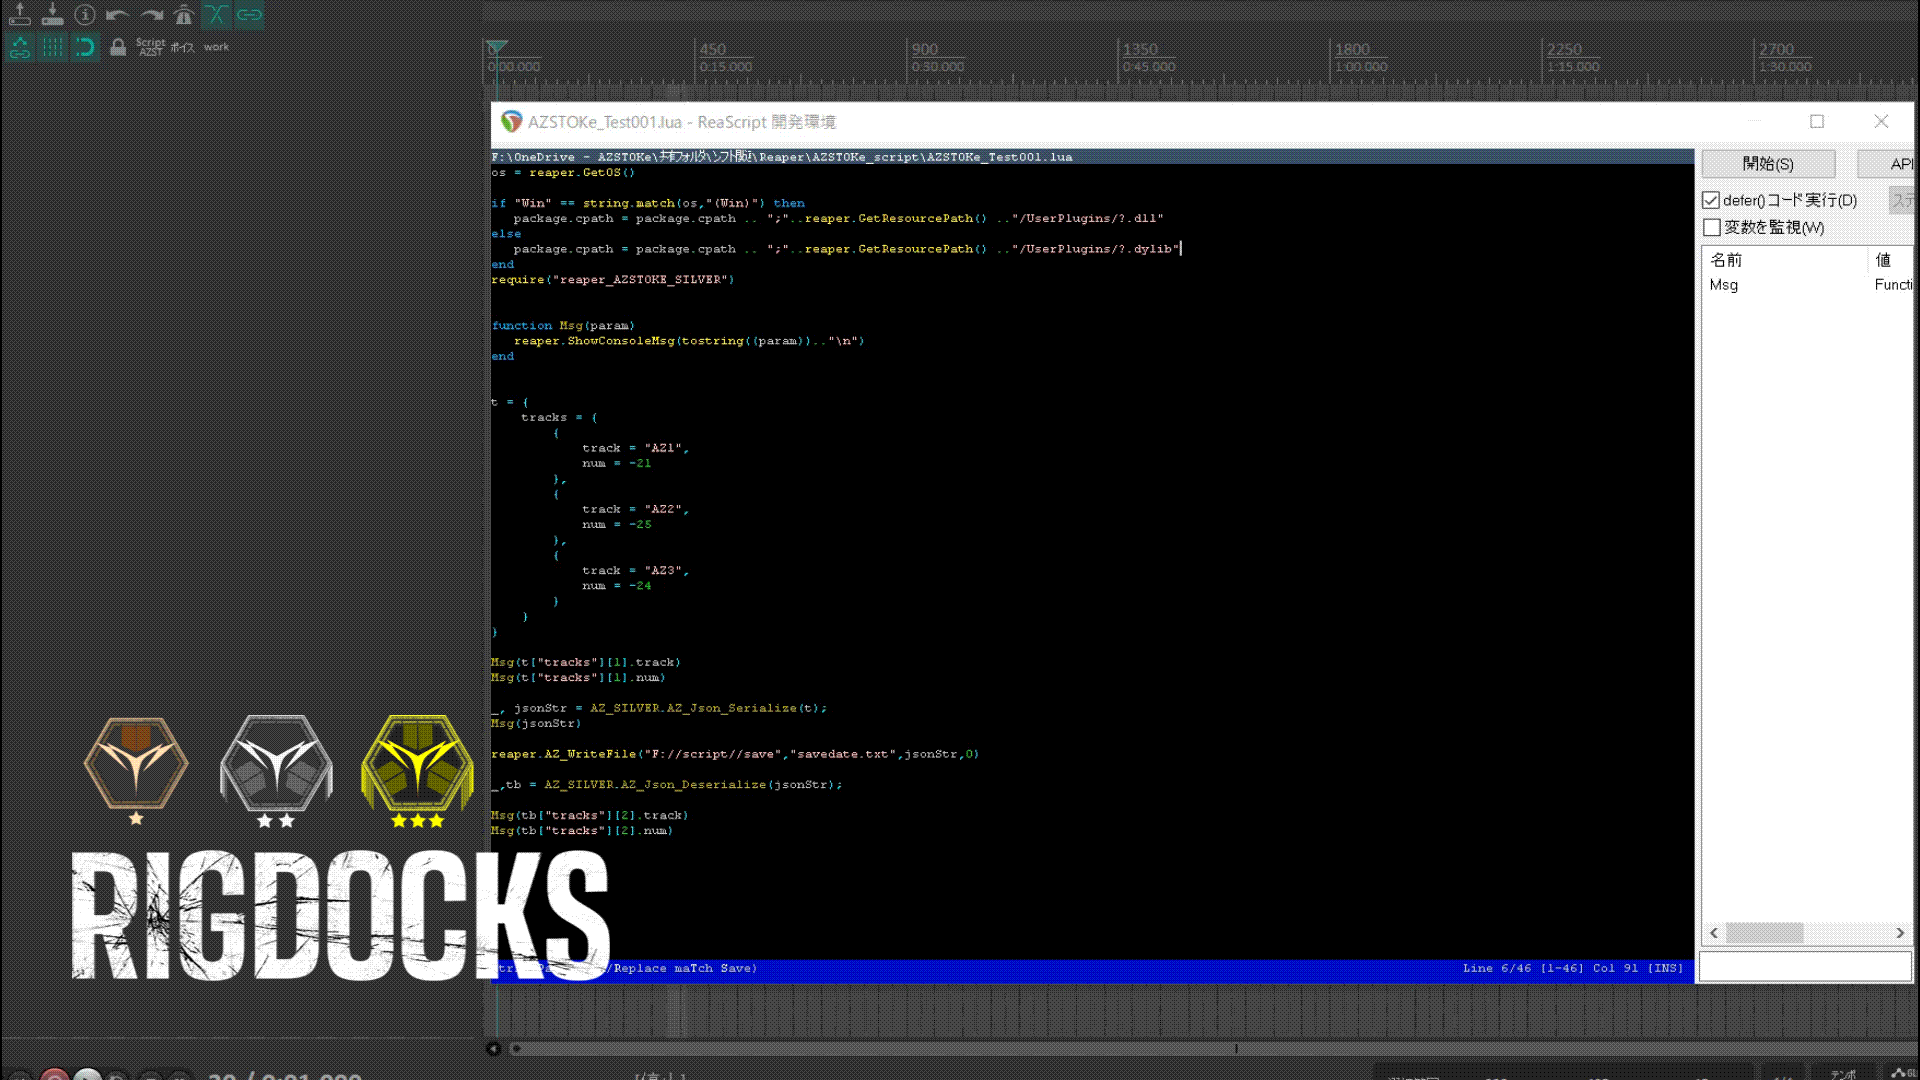The image size is (1920, 1080).
Task: Click the track = "AZ2" code line
Action: 635,509
